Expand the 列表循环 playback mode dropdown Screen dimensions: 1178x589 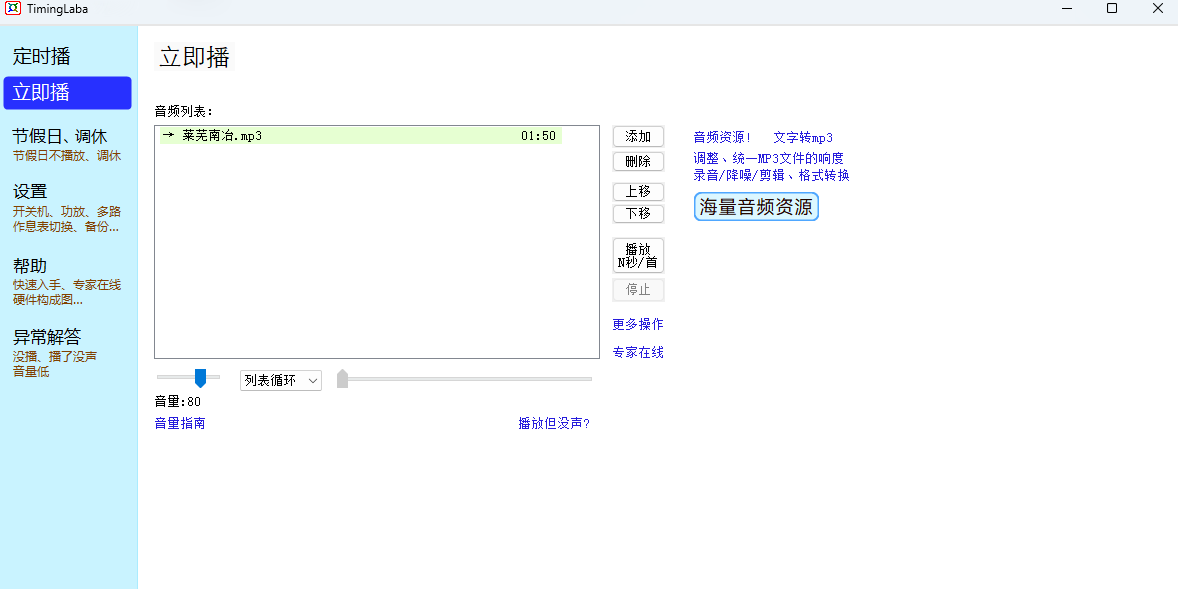click(x=281, y=380)
